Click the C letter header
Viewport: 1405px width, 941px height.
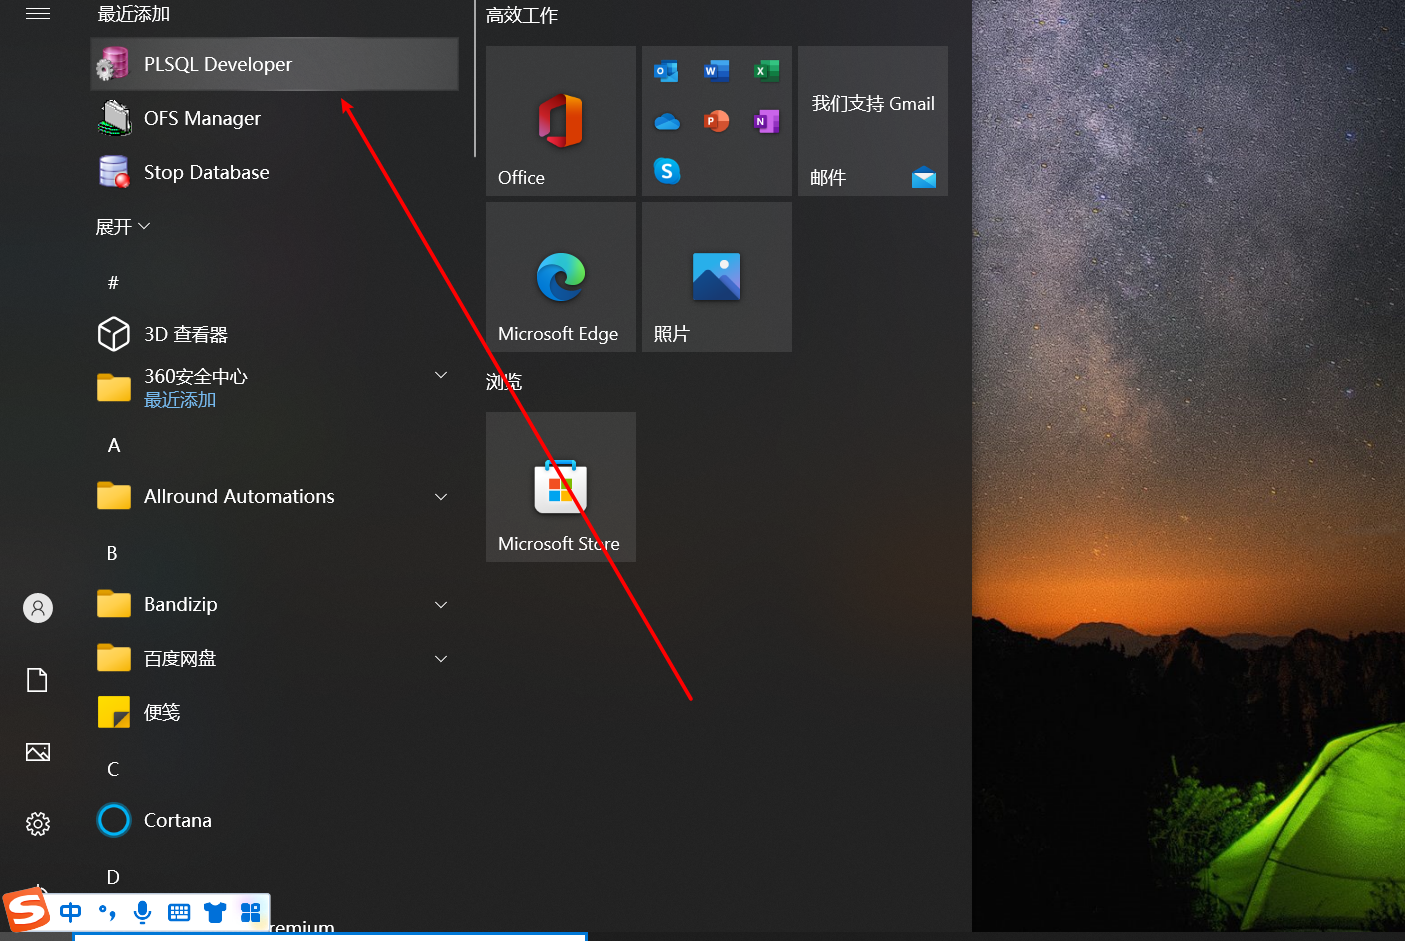click(x=113, y=769)
